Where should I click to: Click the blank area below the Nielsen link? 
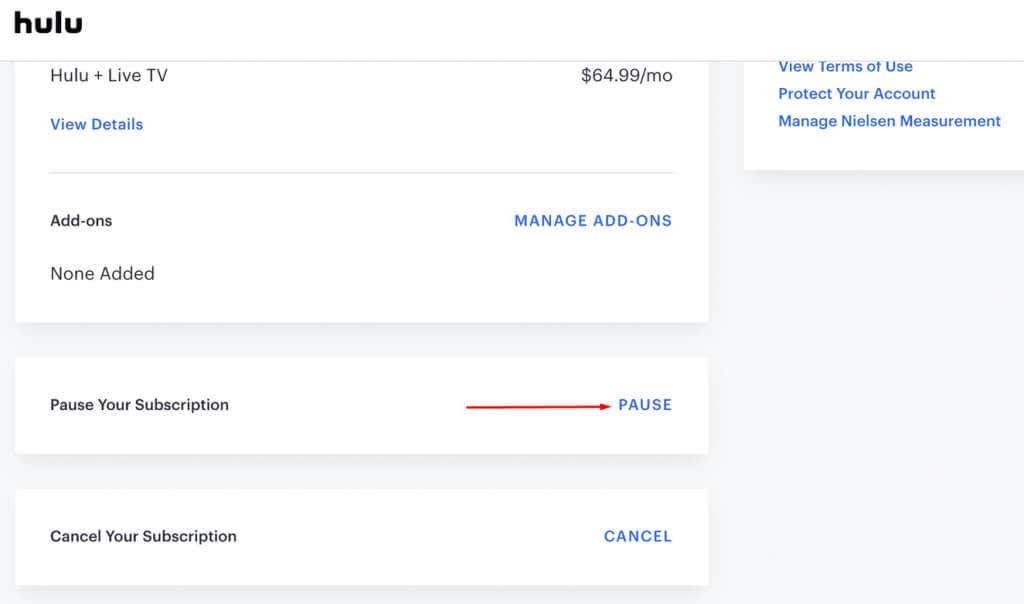coord(880,150)
